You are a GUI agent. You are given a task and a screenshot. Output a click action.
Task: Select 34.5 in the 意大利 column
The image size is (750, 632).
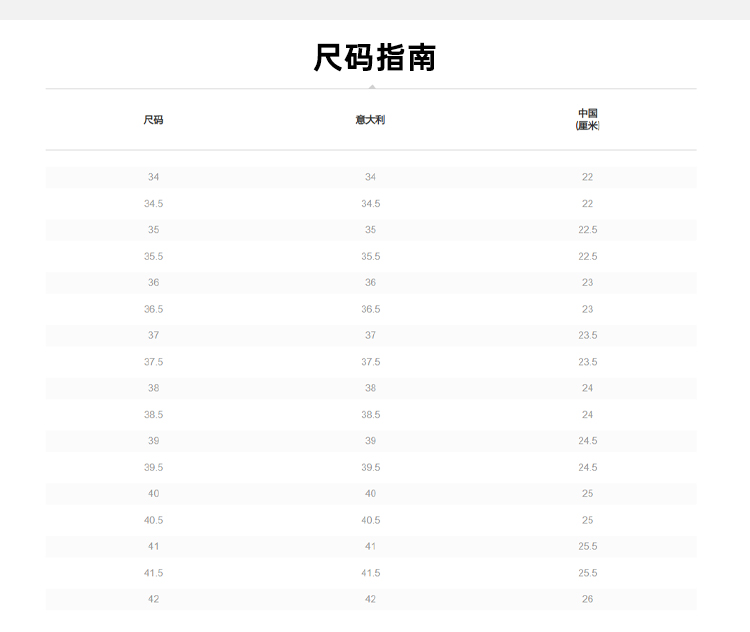[370, 204]
